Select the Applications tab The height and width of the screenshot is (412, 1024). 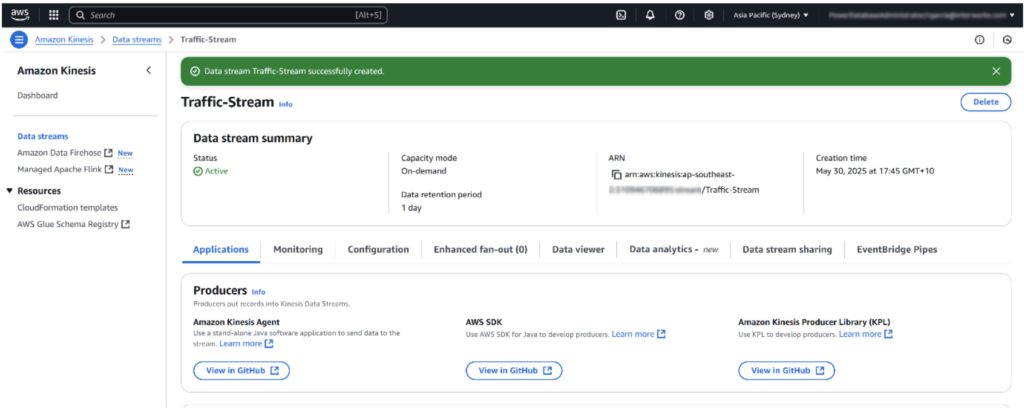click(221, 249)
